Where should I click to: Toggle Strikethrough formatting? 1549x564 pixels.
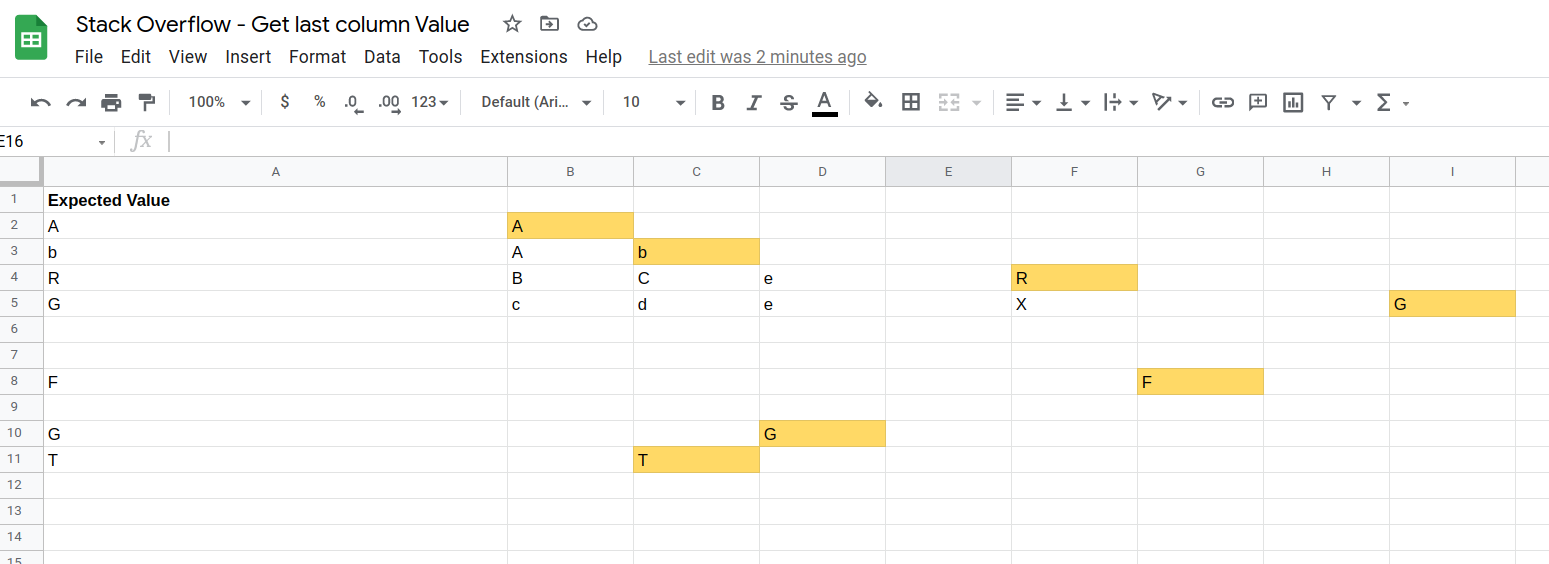[x=789, y=102]
